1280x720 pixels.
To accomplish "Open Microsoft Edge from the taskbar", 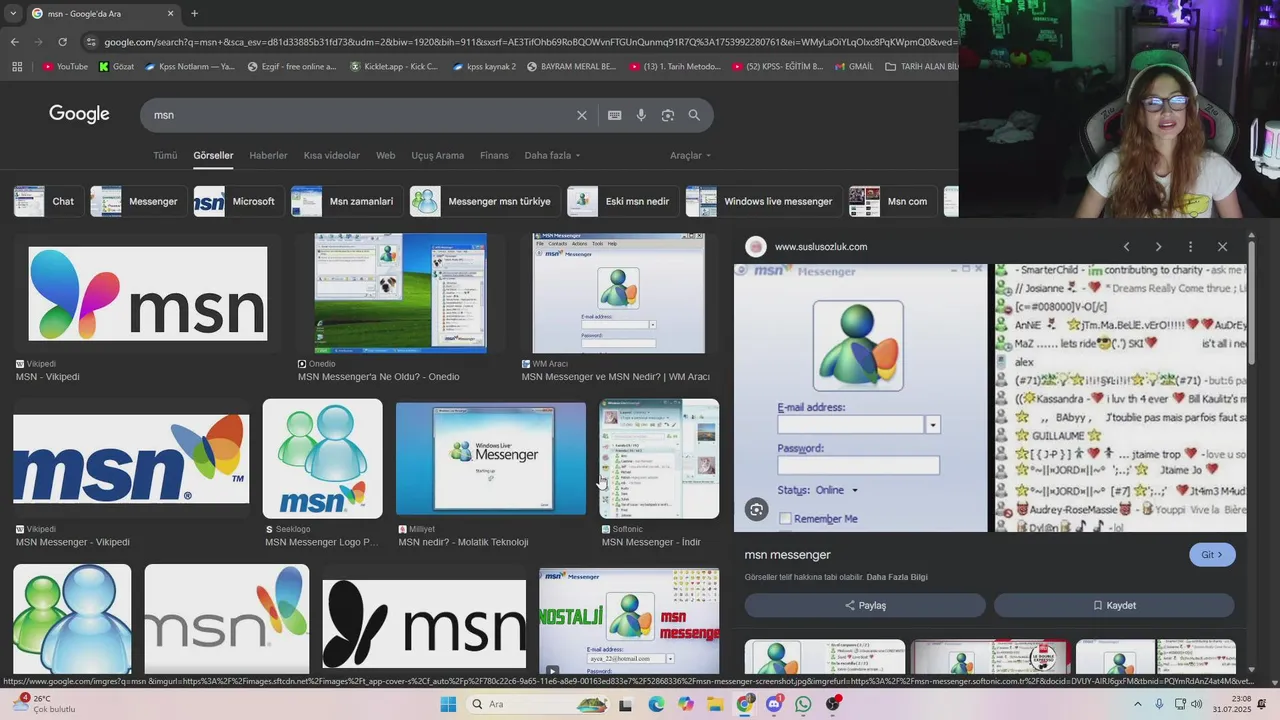I will tap(656, 704).
